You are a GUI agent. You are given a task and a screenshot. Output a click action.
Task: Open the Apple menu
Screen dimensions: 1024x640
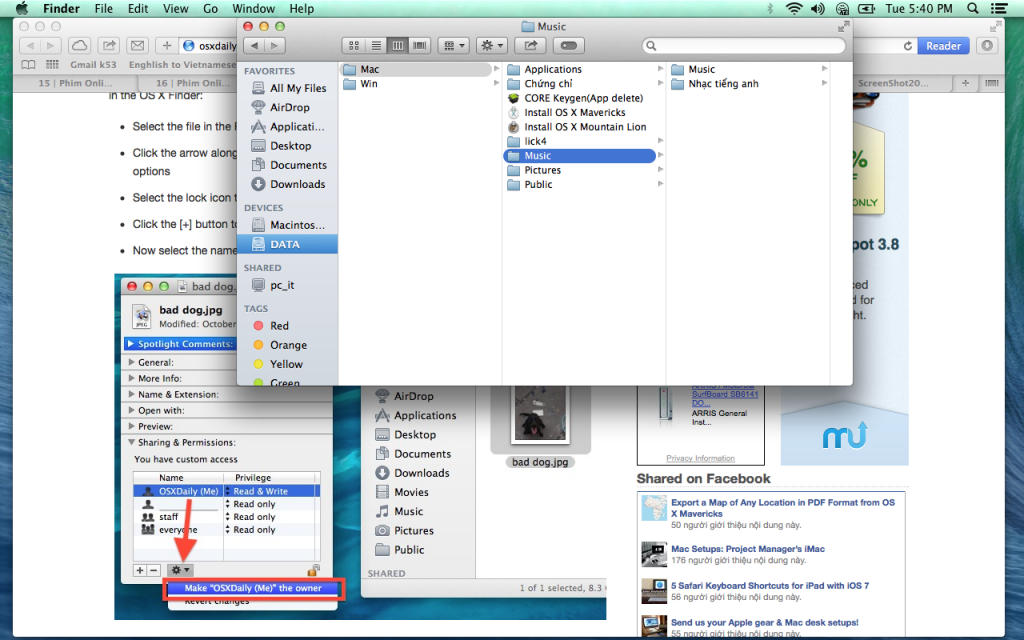pos(22,8)
